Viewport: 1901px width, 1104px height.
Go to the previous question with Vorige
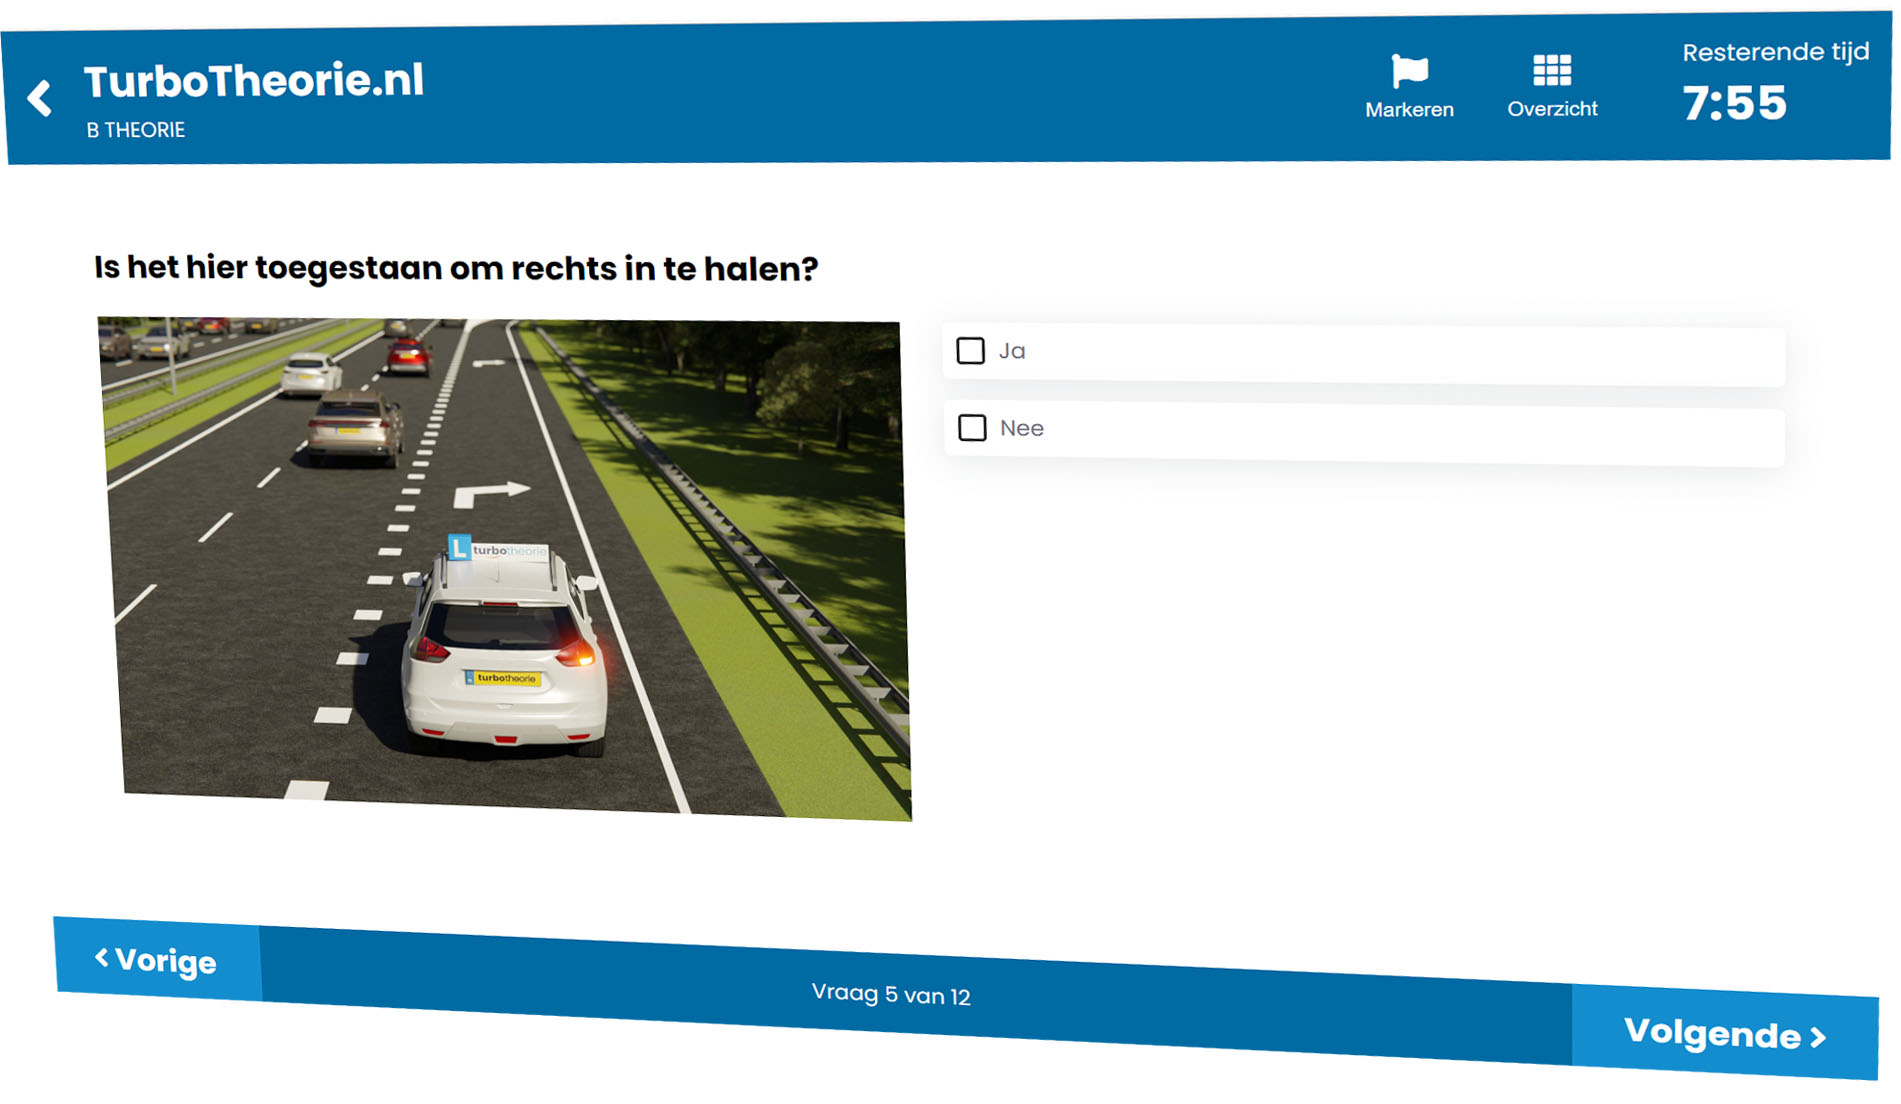point(157,960)
